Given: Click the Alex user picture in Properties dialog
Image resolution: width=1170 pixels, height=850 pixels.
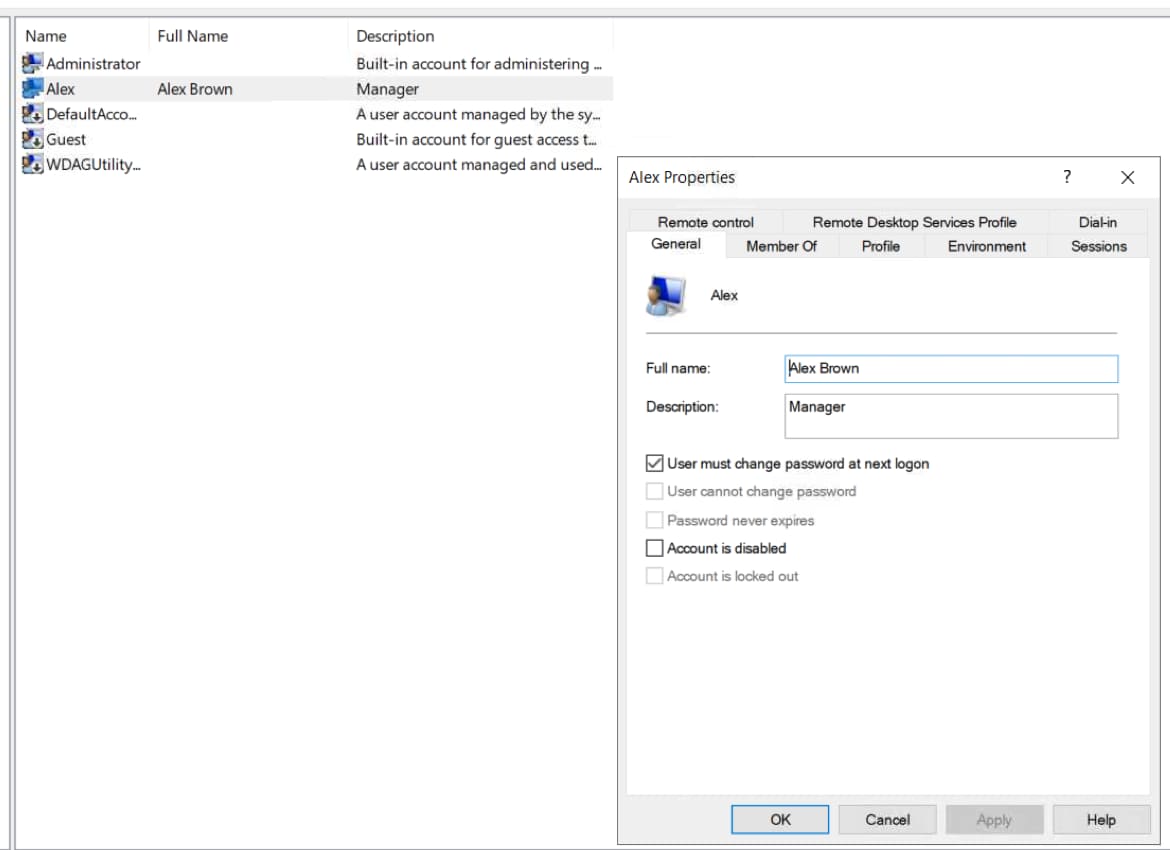Looking at the screenshot, I should tap(666, 296).
